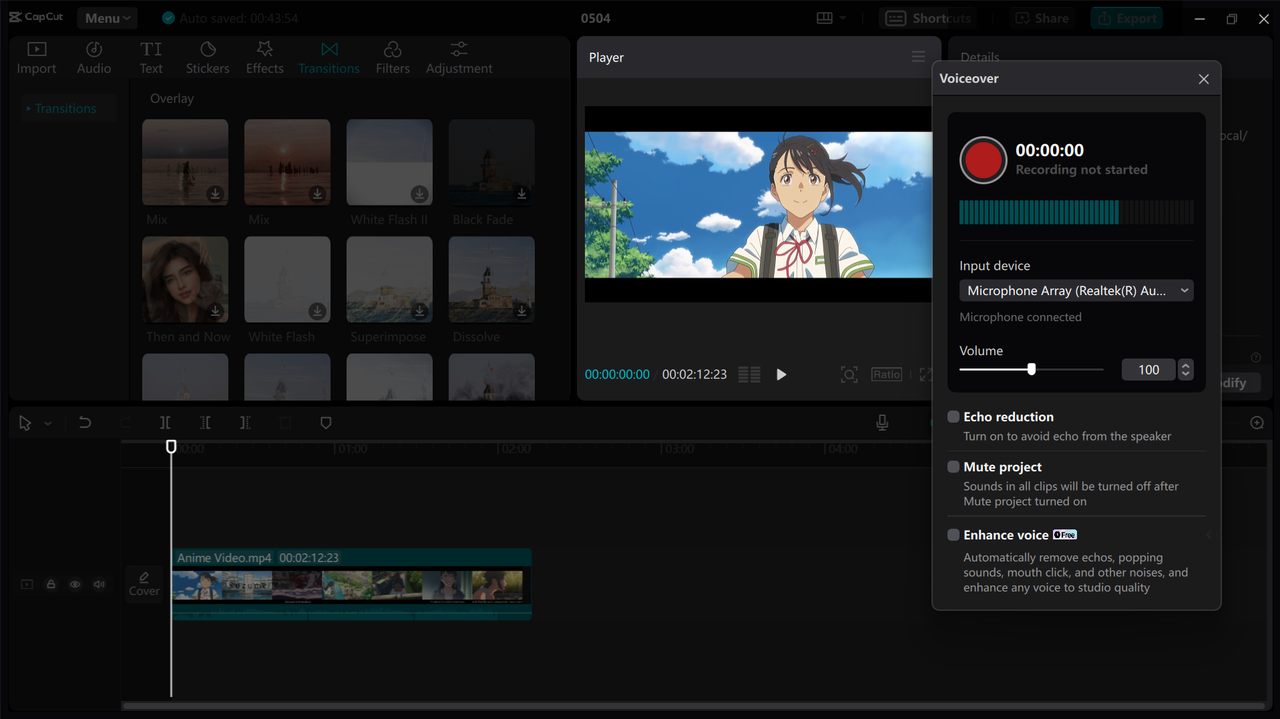Lock the video track
The height and width of the screenshot is (719, 1280).
(51, 584)
